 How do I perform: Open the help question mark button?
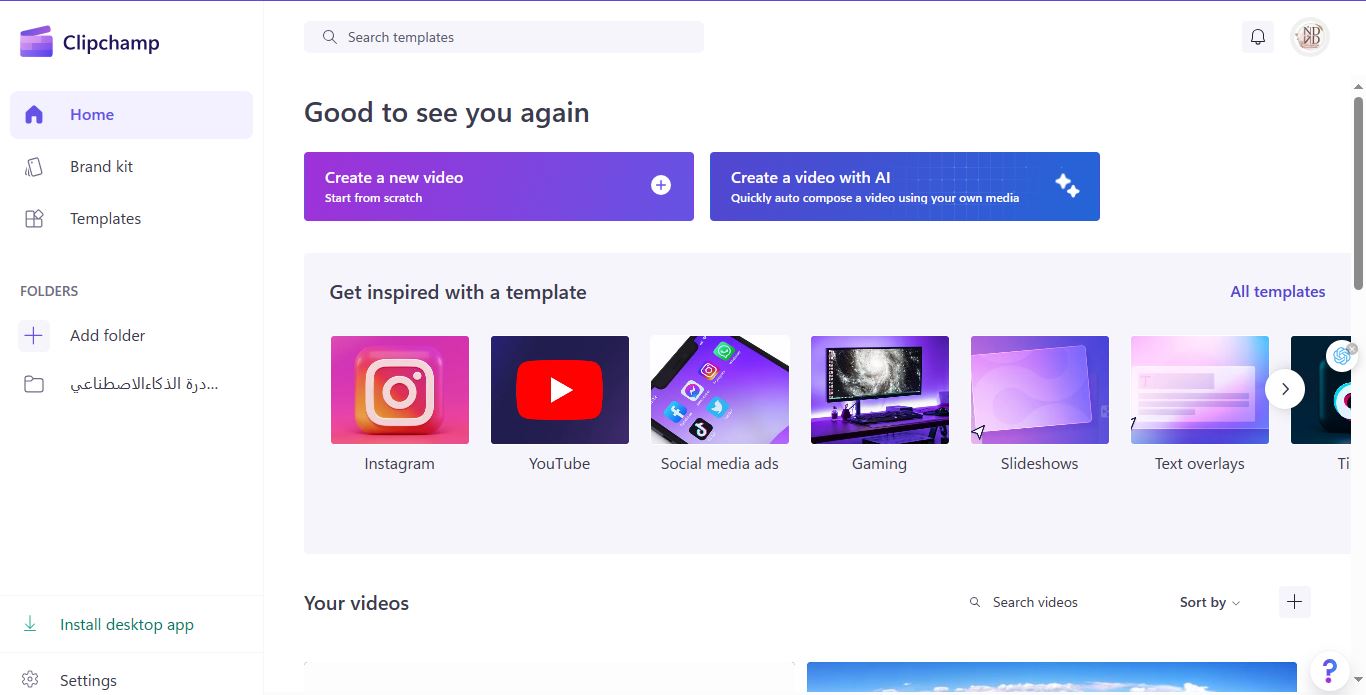(1329, 671)
